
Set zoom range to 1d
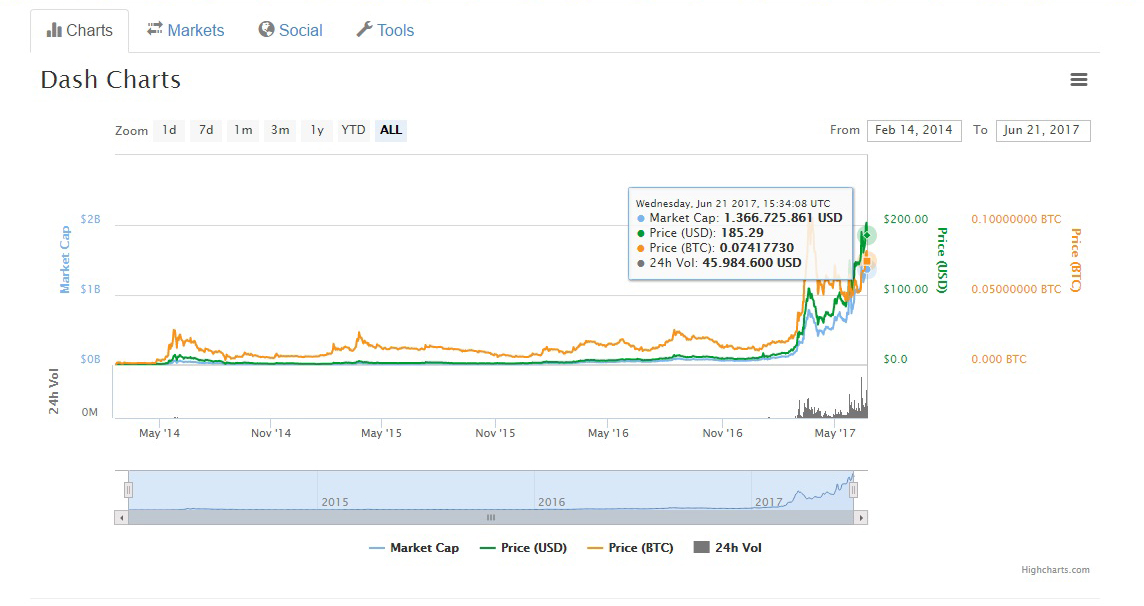click(169, 130)
